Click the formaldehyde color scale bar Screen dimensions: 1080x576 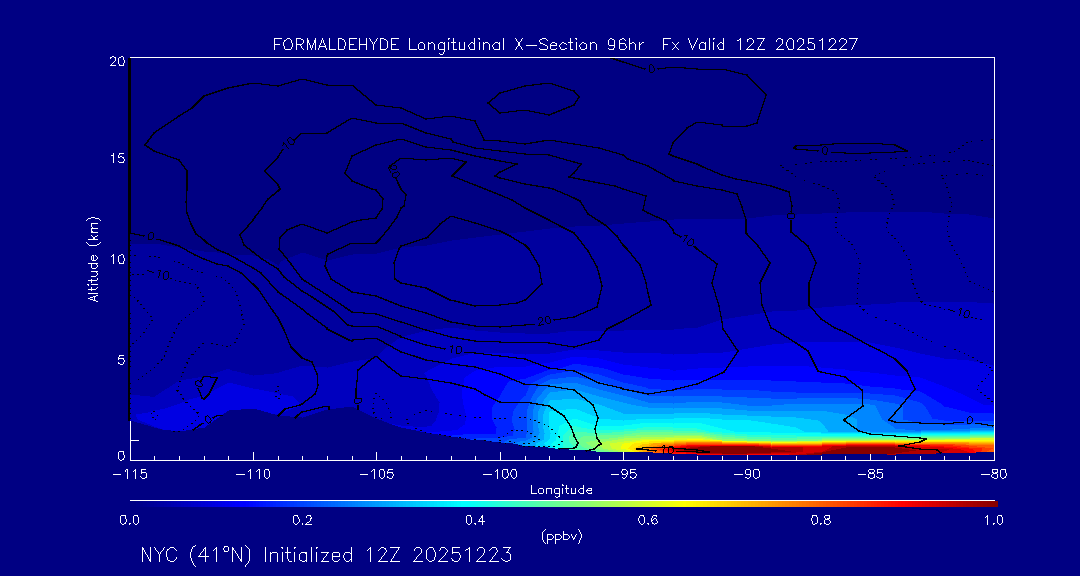point(563,504)
